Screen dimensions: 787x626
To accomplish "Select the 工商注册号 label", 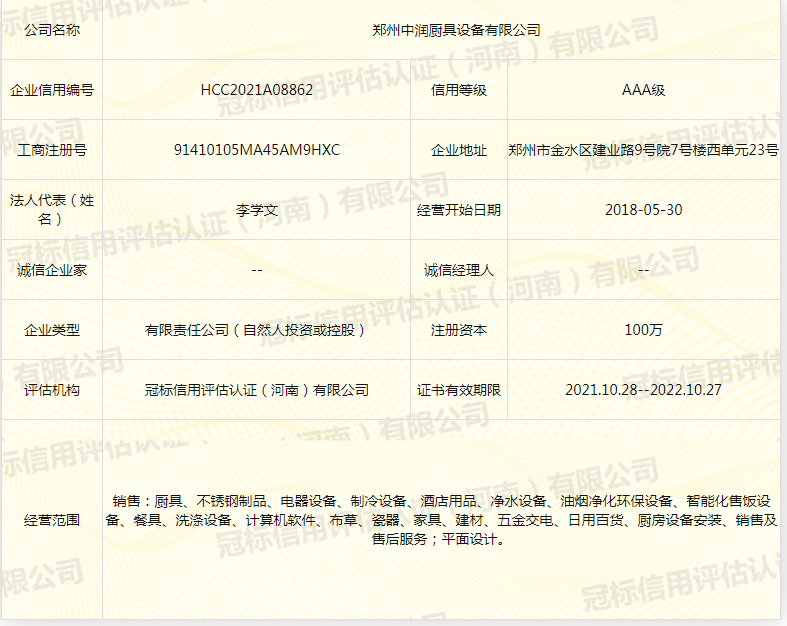I will pyautogui.click(x=51, y=150).
